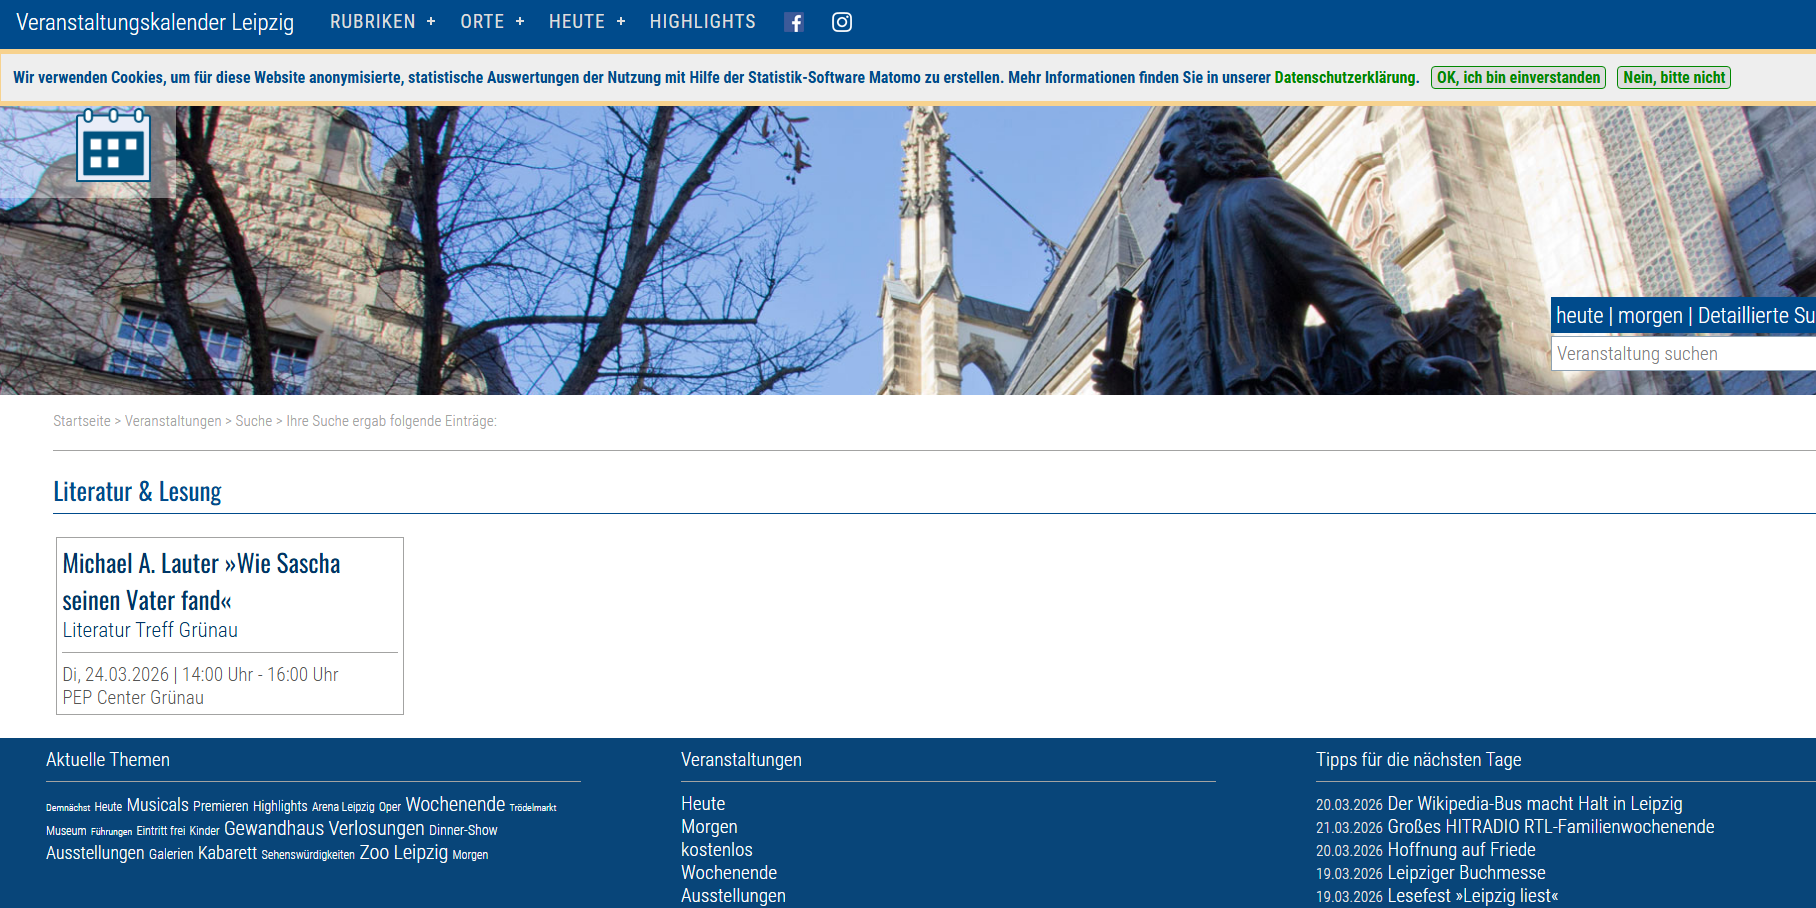The width and height of the screenshot is (1816, 908).
Task: Click the calendar logo icon
Action: point(113,147)
